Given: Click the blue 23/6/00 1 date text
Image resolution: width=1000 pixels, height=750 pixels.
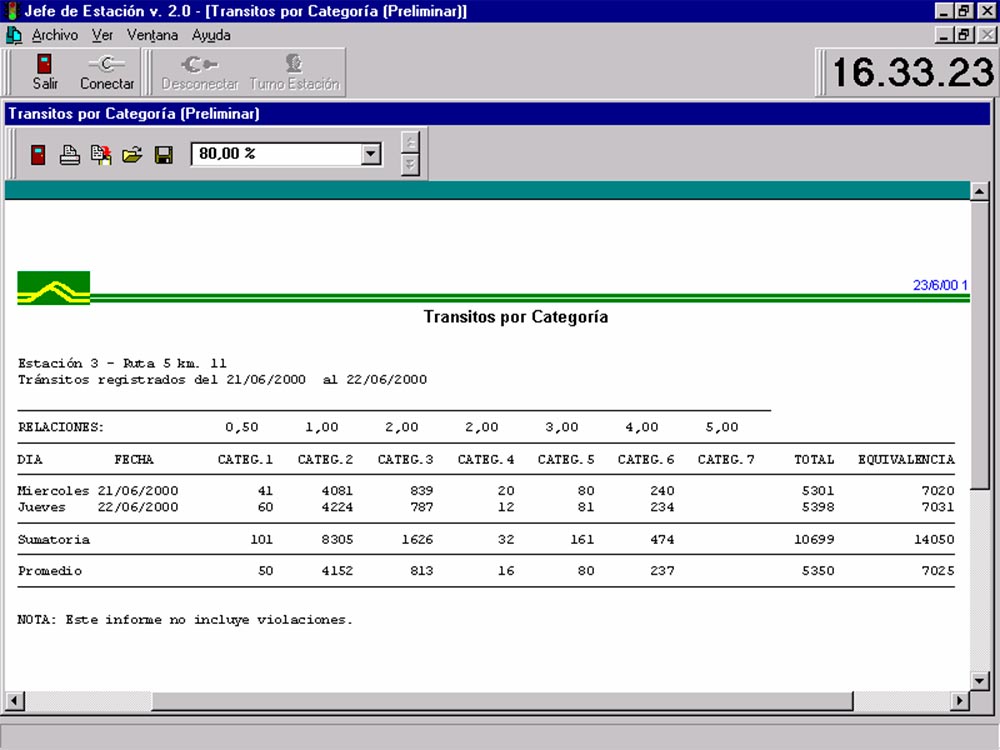Looking at the screenshot, I should [940, 285].
